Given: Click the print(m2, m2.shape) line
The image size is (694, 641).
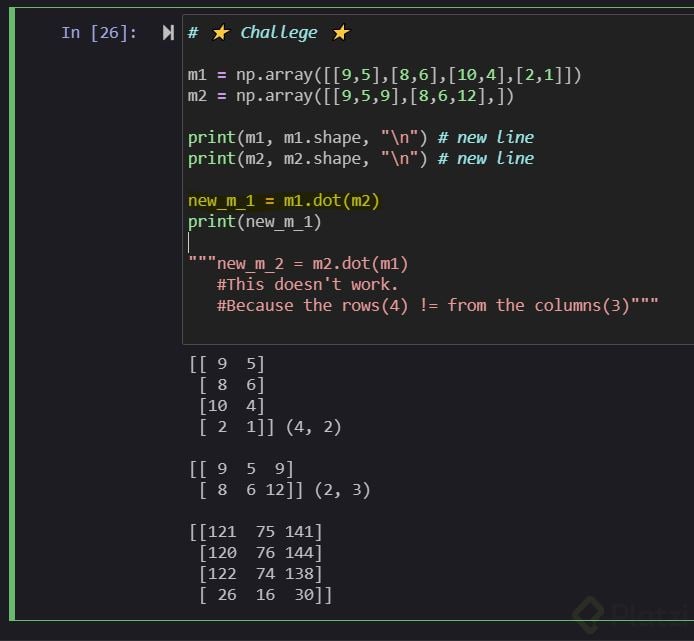Looking at the screenshot, I should pos(361,159).
